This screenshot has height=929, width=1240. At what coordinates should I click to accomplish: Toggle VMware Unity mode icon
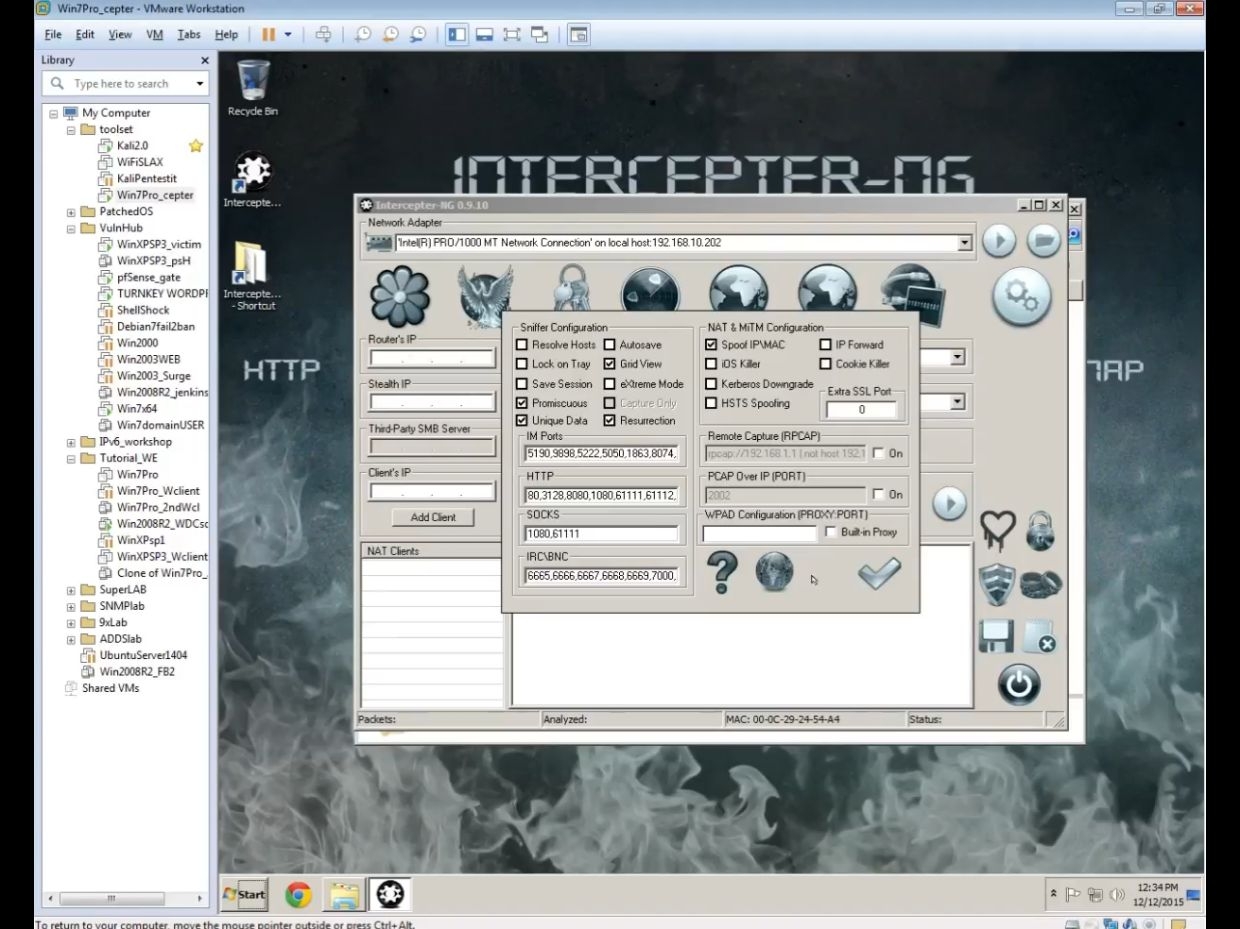coord(540,34)
